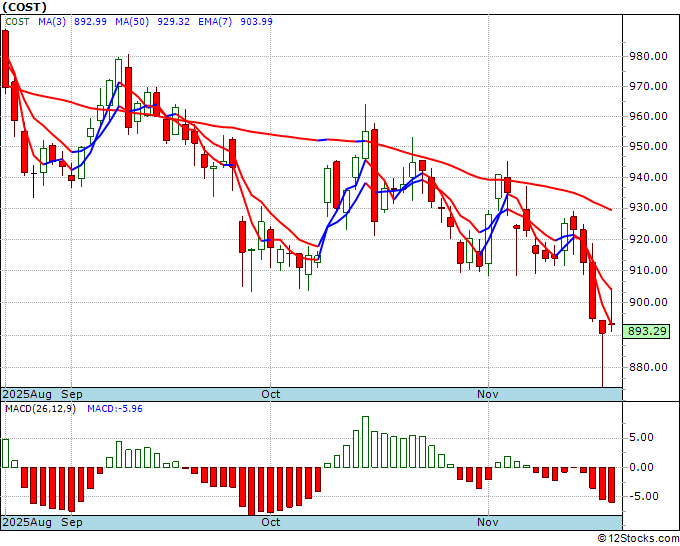Click the MACD 5.00 axis label

coord(641,437)
